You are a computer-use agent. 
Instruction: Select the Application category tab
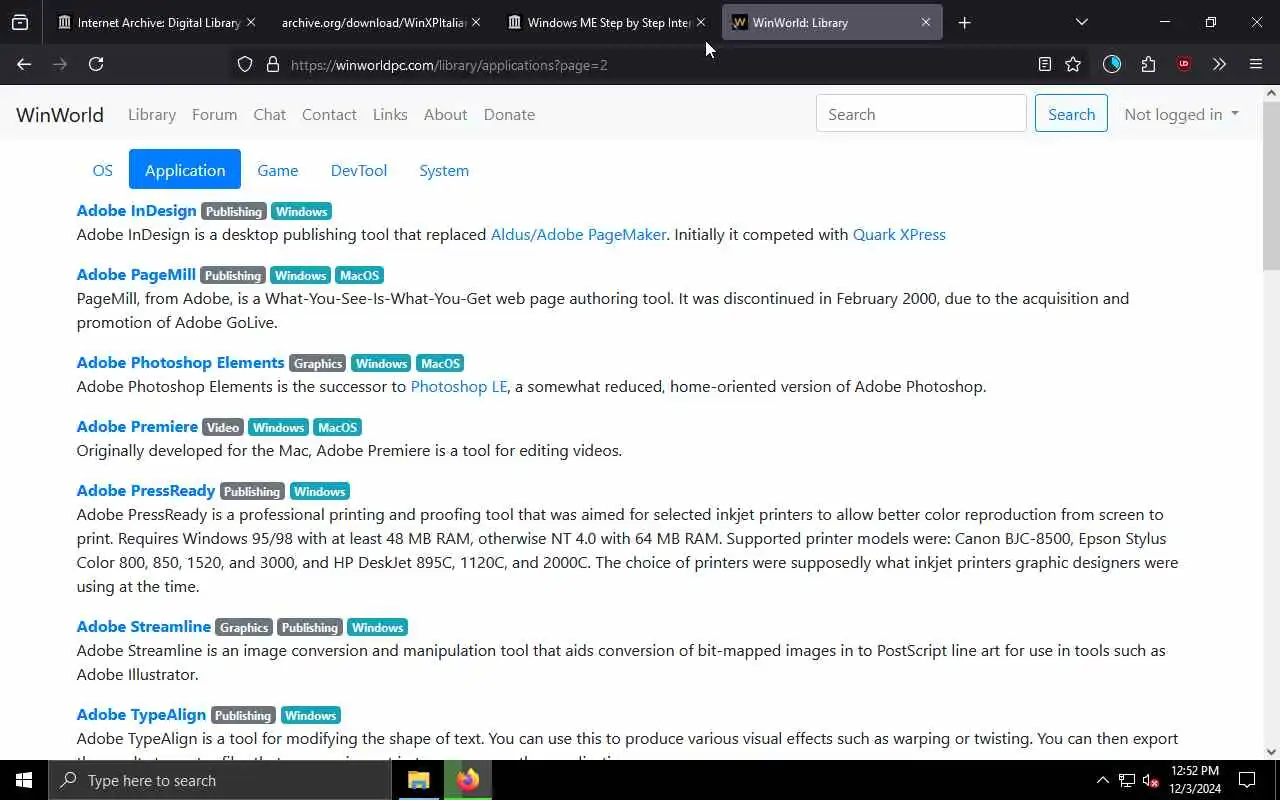(x=185, y=170)
